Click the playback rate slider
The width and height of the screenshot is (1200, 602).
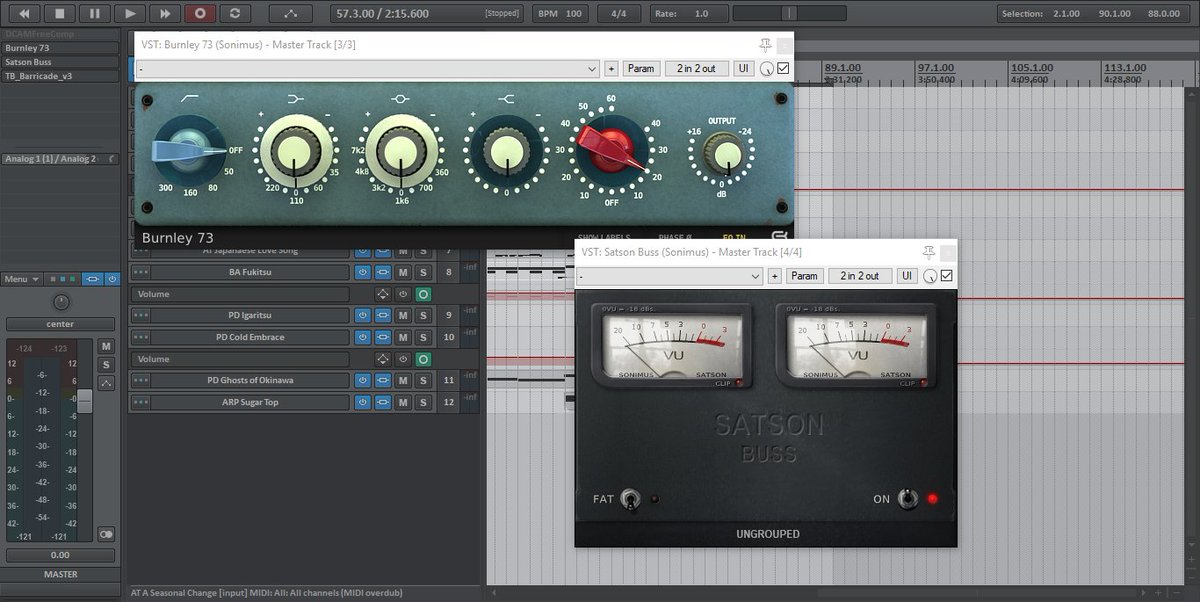(x=790, y=14)
